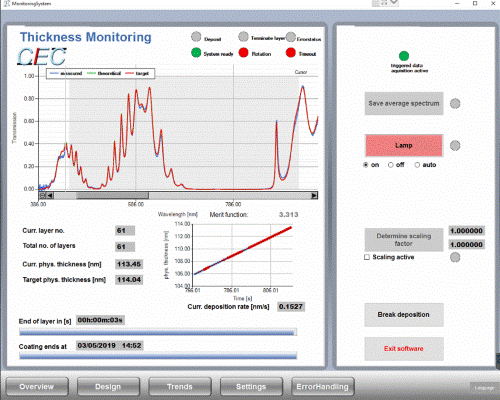Viewport: 500px width, 400px height.
Task: Click the green System ready indicator
Action: tap(196, 53)
